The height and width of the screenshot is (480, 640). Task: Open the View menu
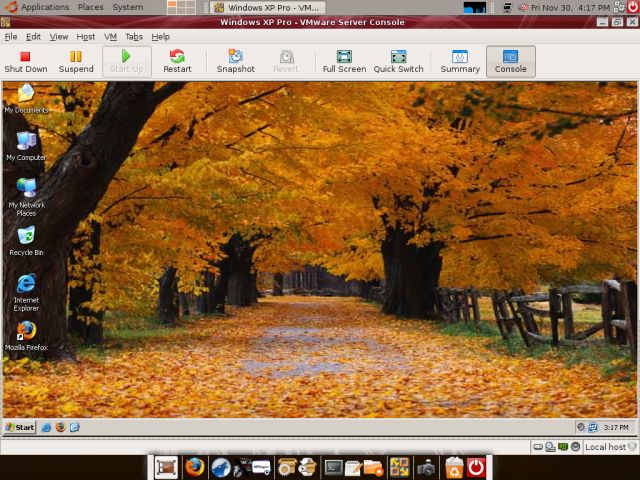59,37
